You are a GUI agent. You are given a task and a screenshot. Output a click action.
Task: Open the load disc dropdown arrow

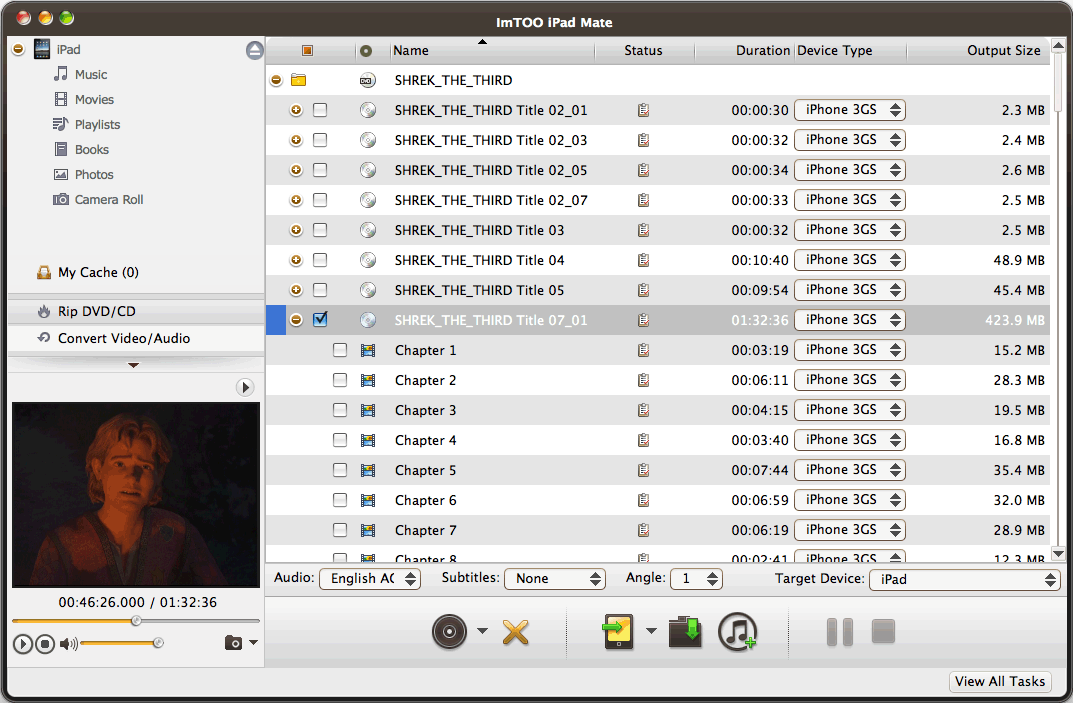pyautogui.click(x=482, y=631)
